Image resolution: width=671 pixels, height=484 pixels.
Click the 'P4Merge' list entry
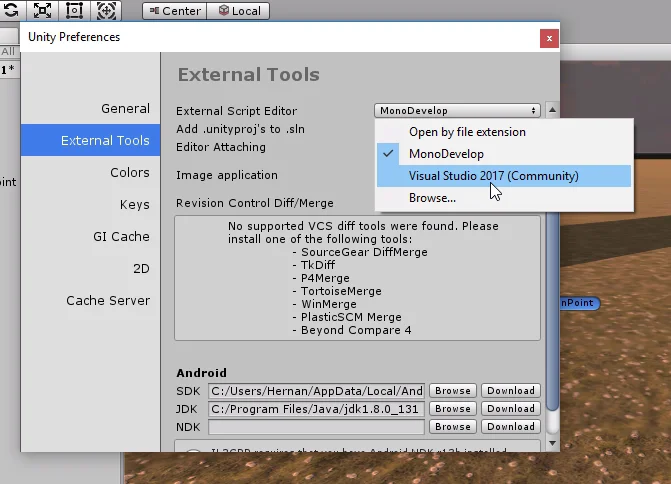(x=325, y=278)
